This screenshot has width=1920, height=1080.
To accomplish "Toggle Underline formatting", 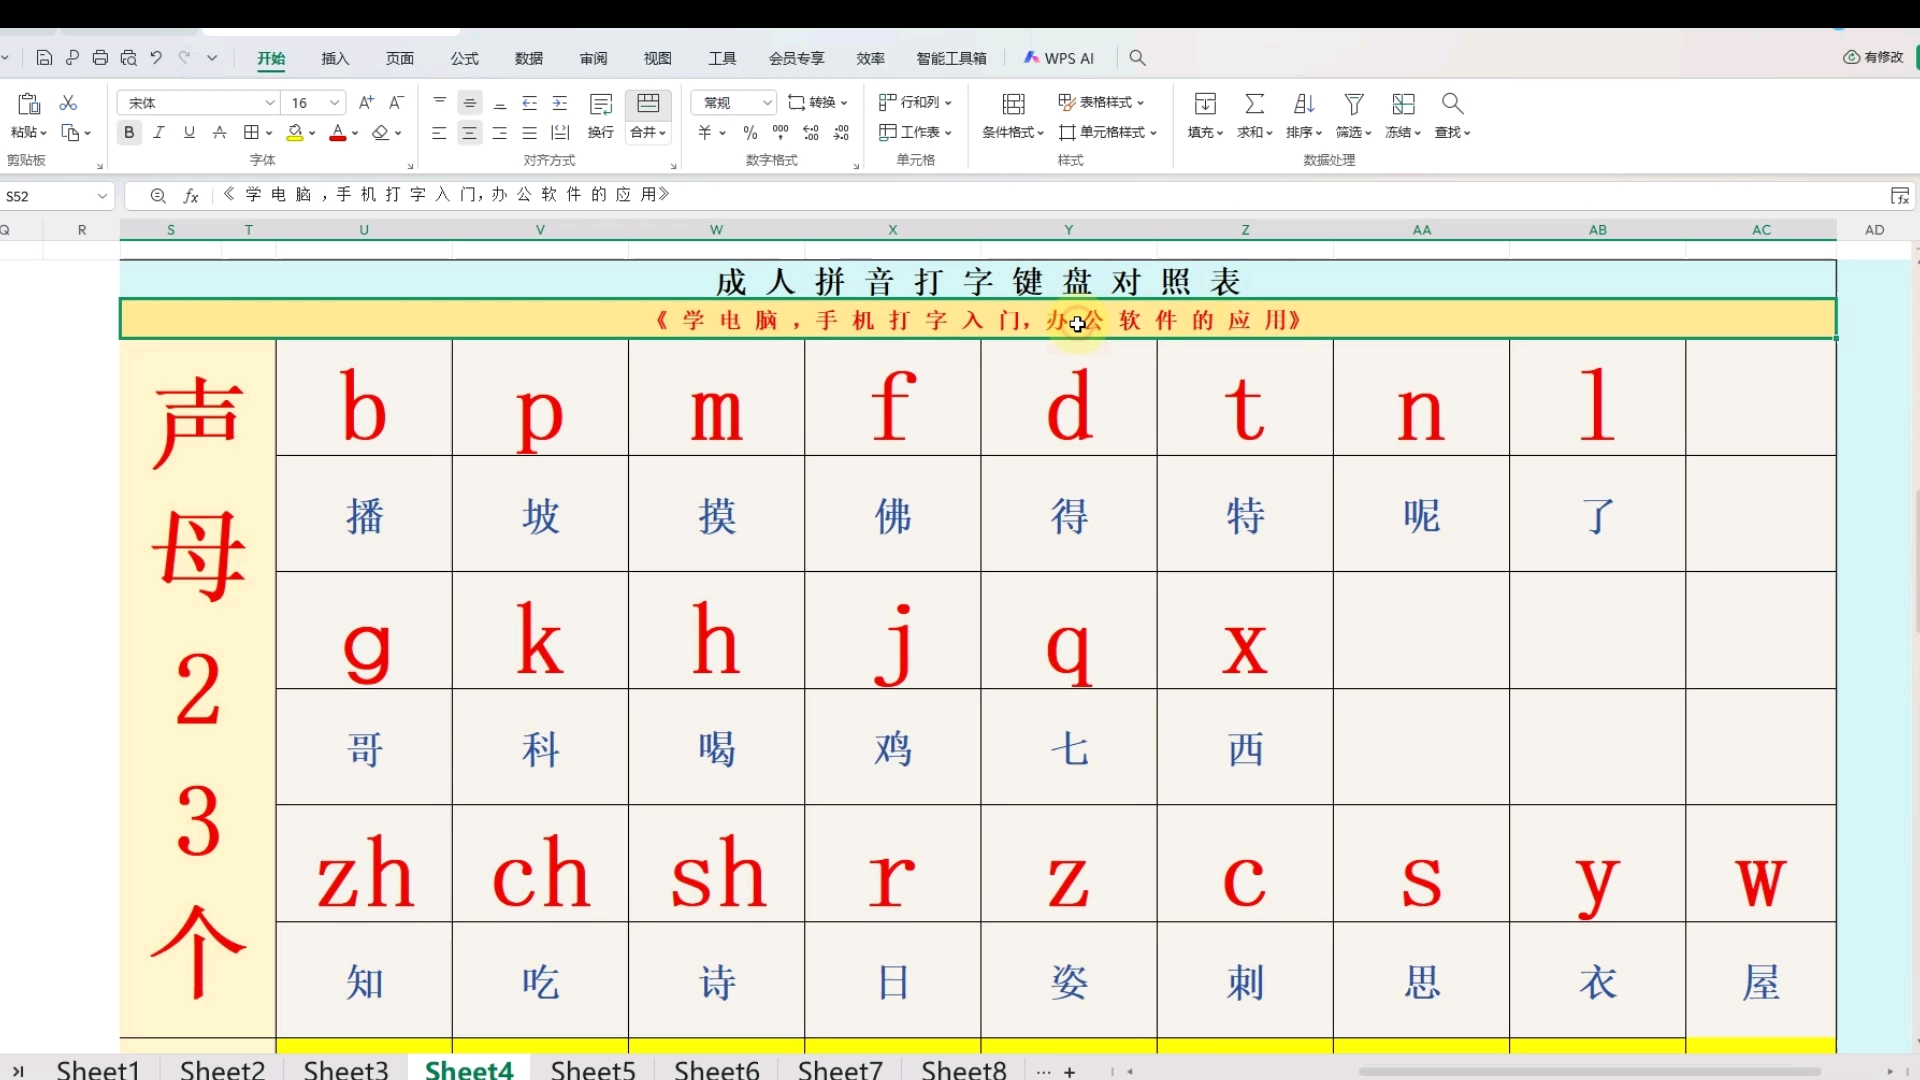I will (x=189, y=132).
